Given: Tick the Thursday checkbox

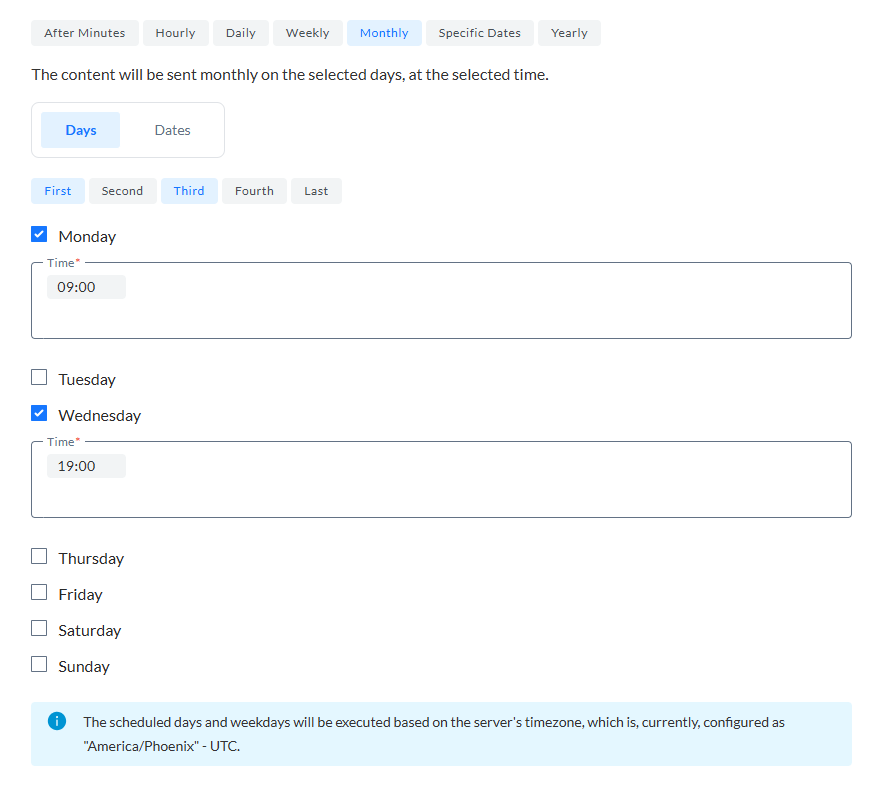Looking at the screenshot, I should coord(39,557).
